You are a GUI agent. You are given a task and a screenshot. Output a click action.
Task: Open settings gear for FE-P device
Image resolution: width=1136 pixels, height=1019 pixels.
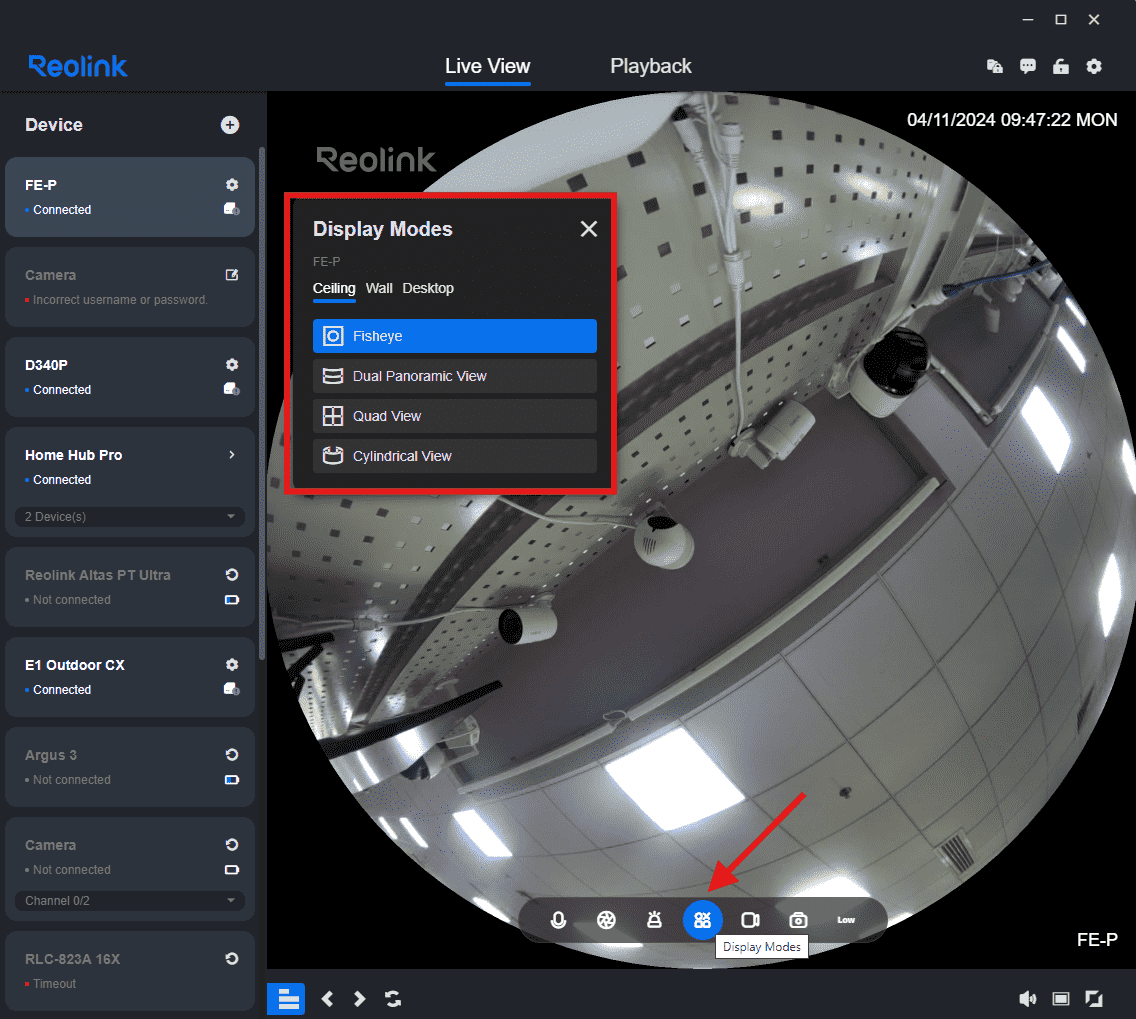232,185
